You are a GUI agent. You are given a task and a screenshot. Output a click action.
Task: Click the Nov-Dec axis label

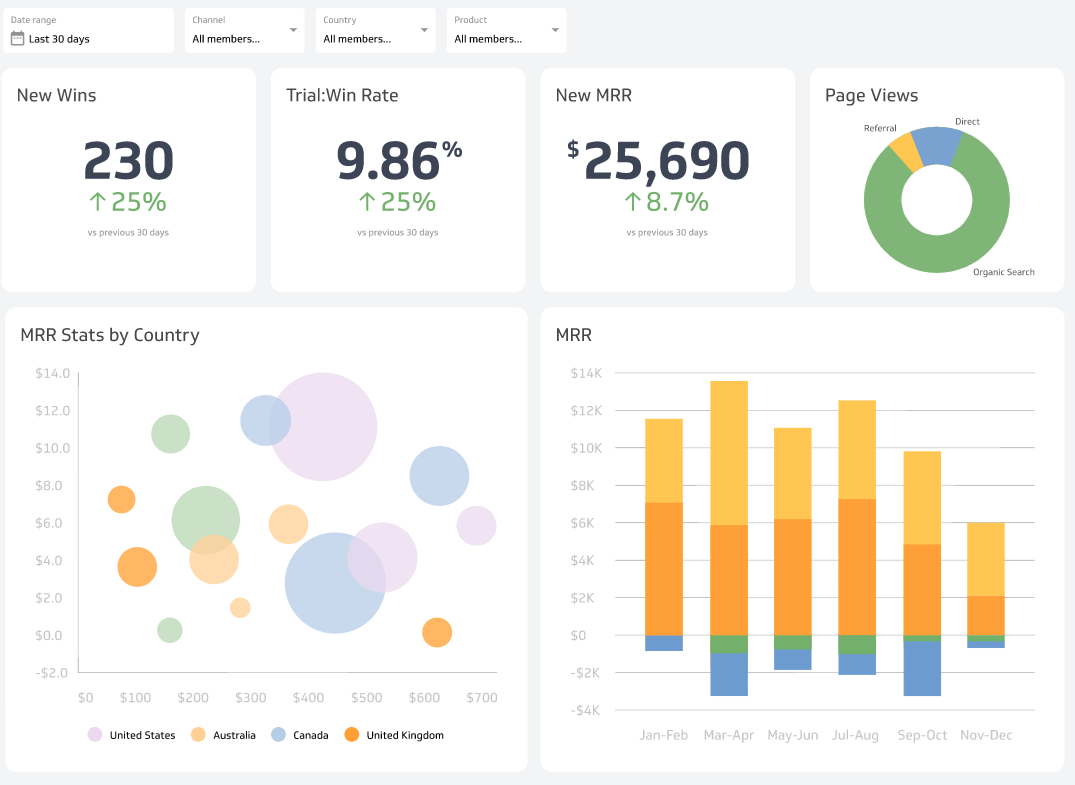point(986,735)
